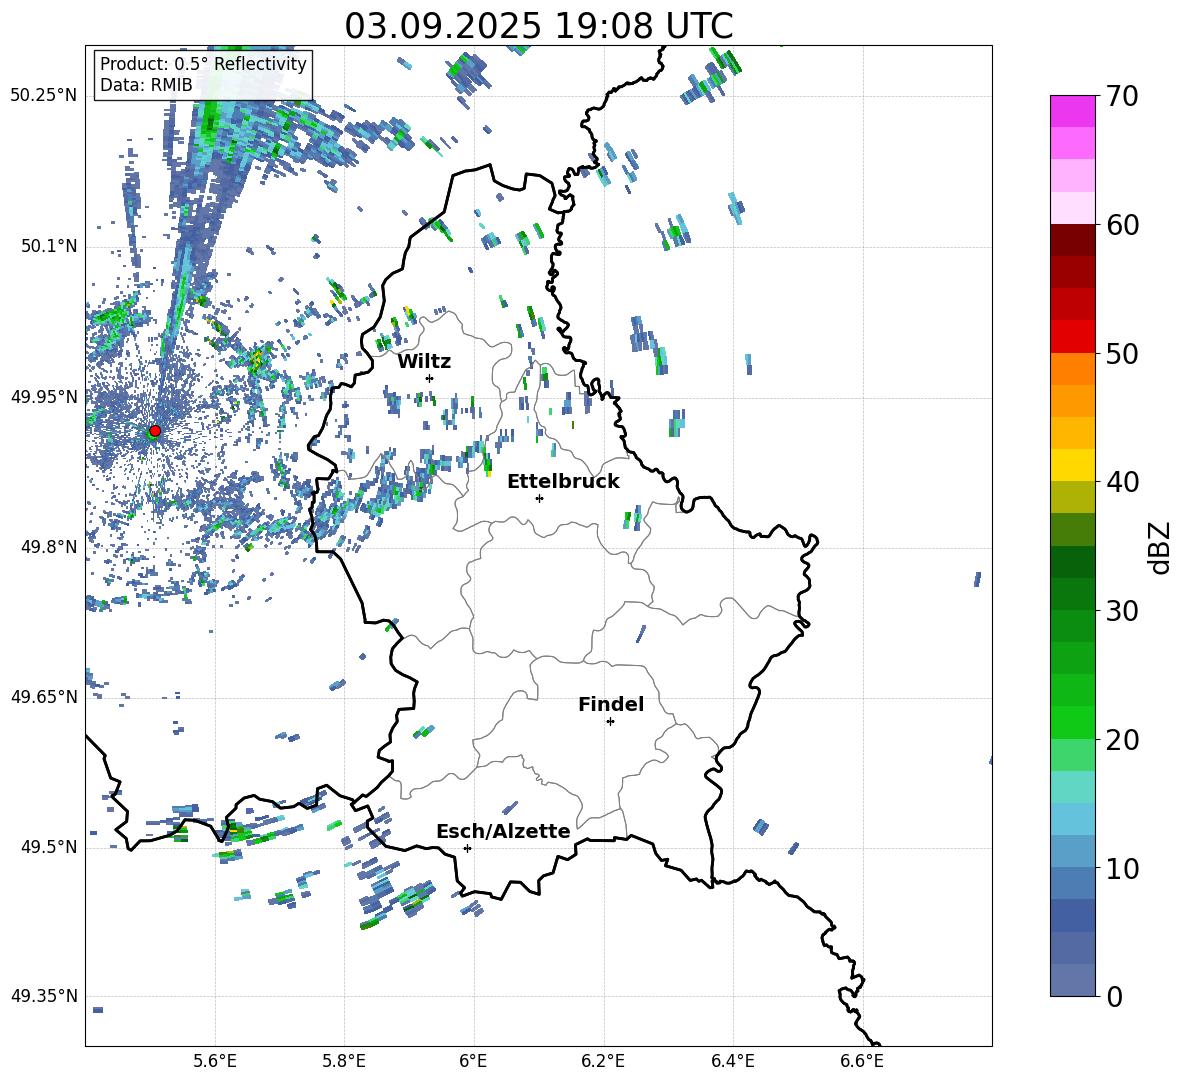Select the Findel city label
The height and width of the screenshot is (1081, 1184).
611,704
